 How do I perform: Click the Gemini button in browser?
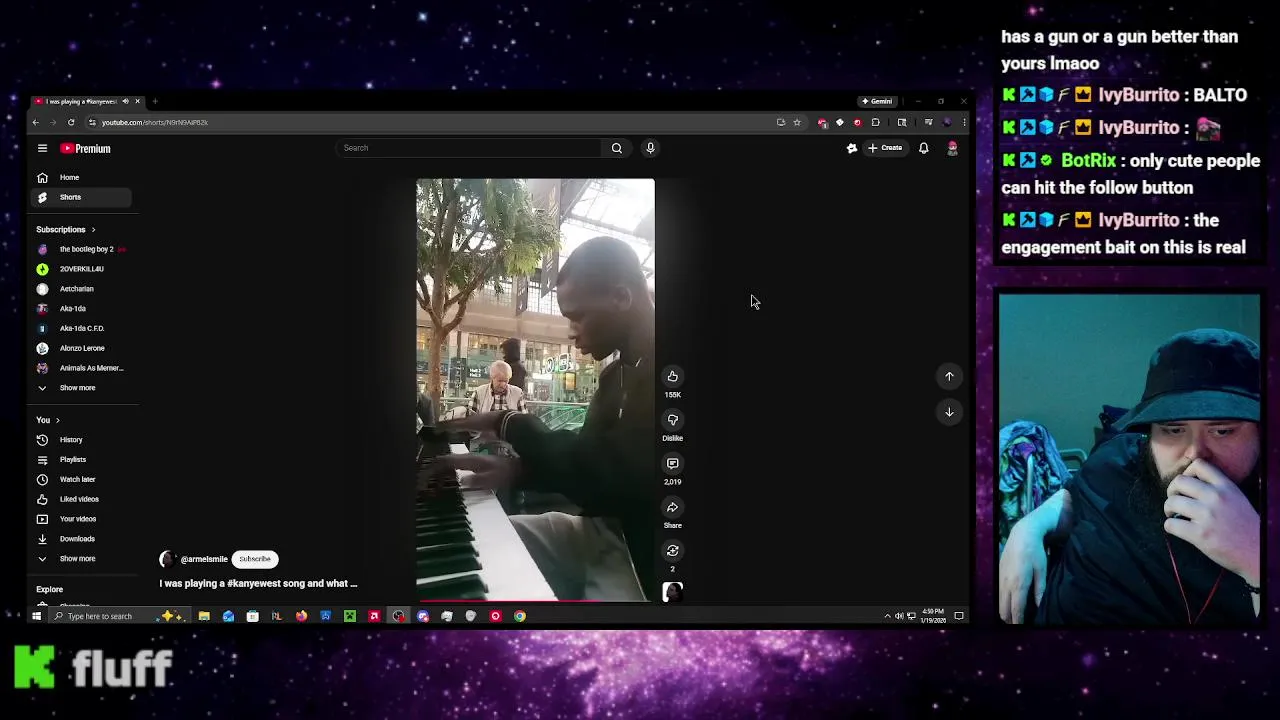click(877, 101)
